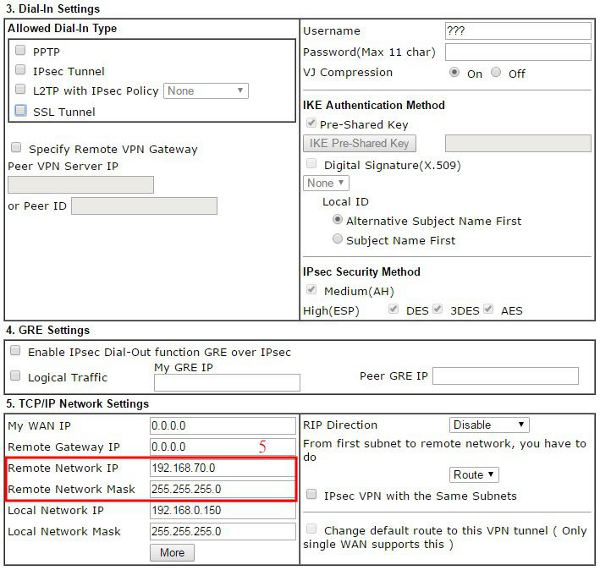Tick the L2TP with IPsec Policy checkbox
The height and width of the screenshot is (570, 600).
pos(20,90)
